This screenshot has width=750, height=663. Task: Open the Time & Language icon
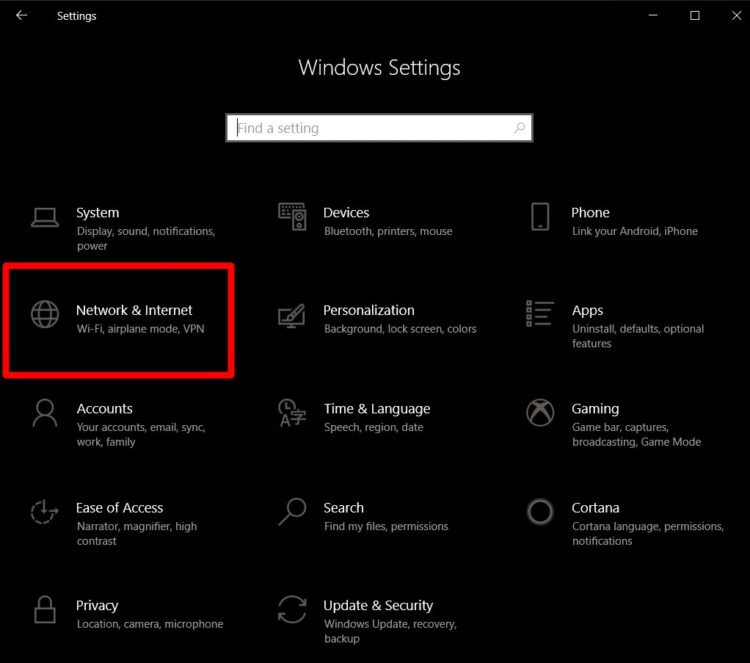point(292,413)
